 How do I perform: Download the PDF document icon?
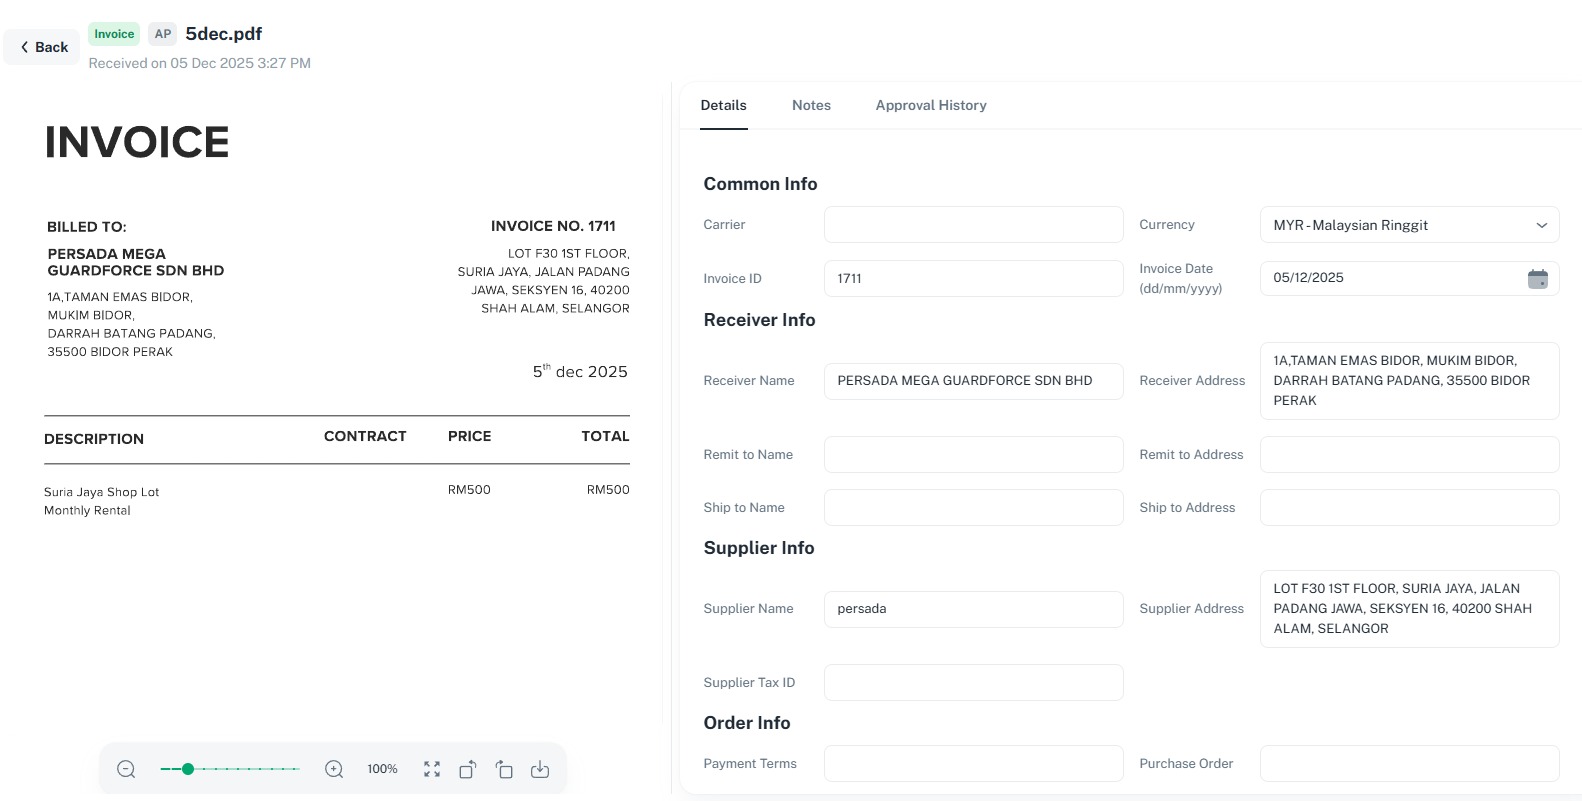click(540, 769)
